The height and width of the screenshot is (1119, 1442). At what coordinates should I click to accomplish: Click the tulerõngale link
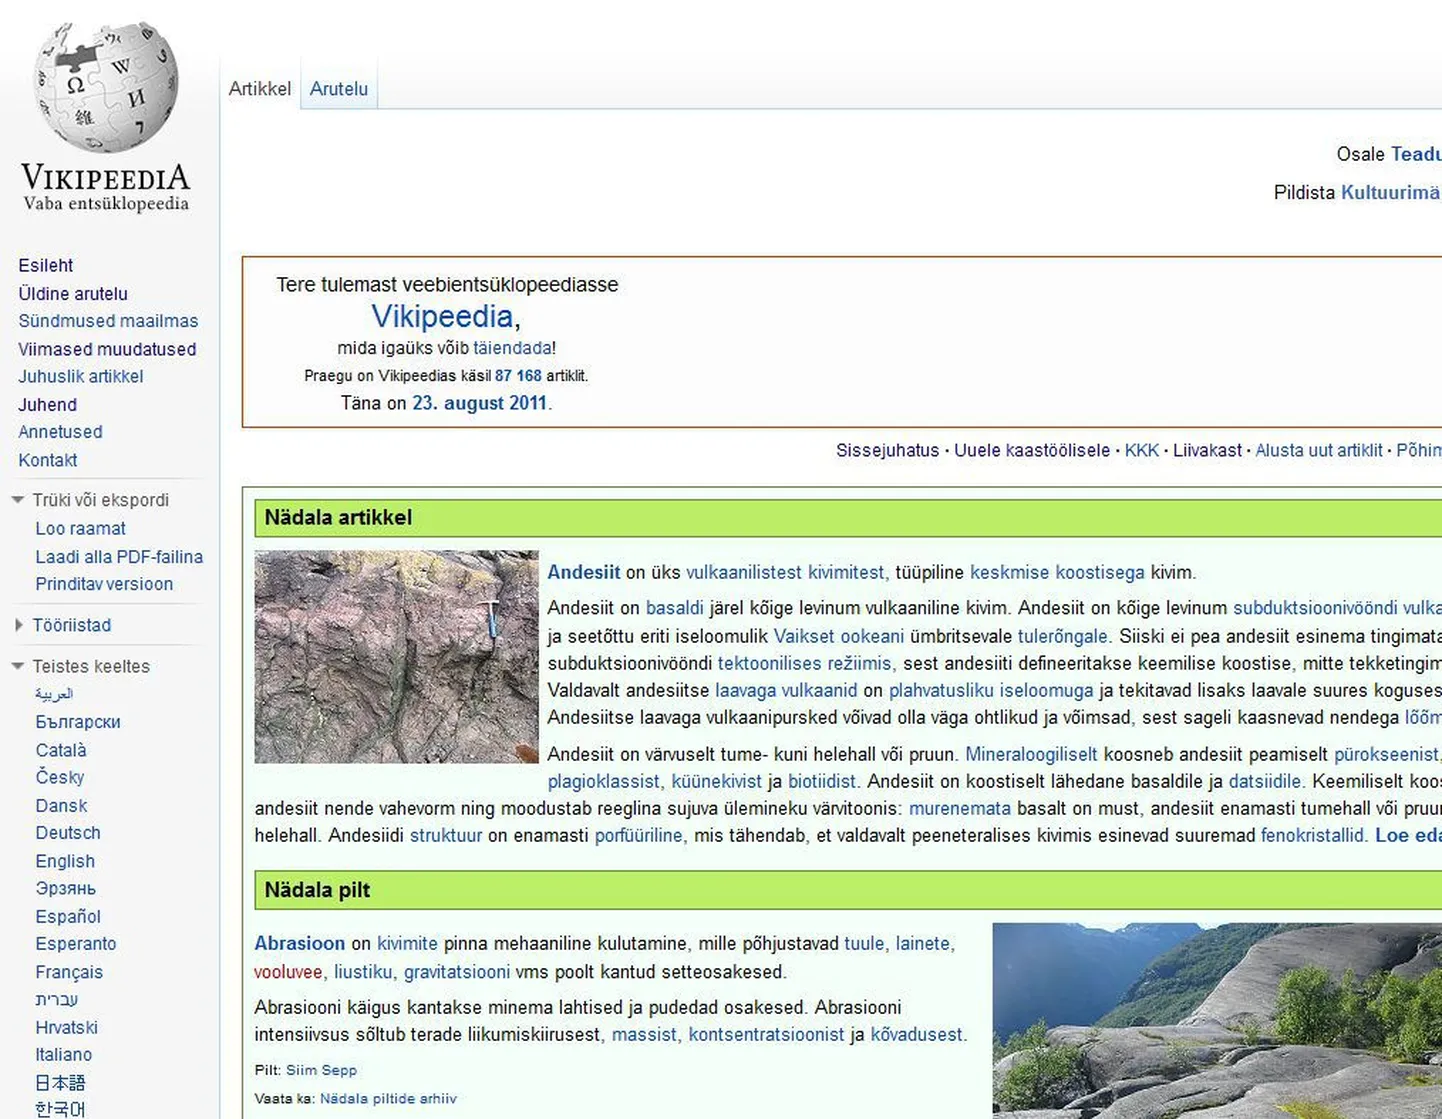click(x=1063, y=636)
